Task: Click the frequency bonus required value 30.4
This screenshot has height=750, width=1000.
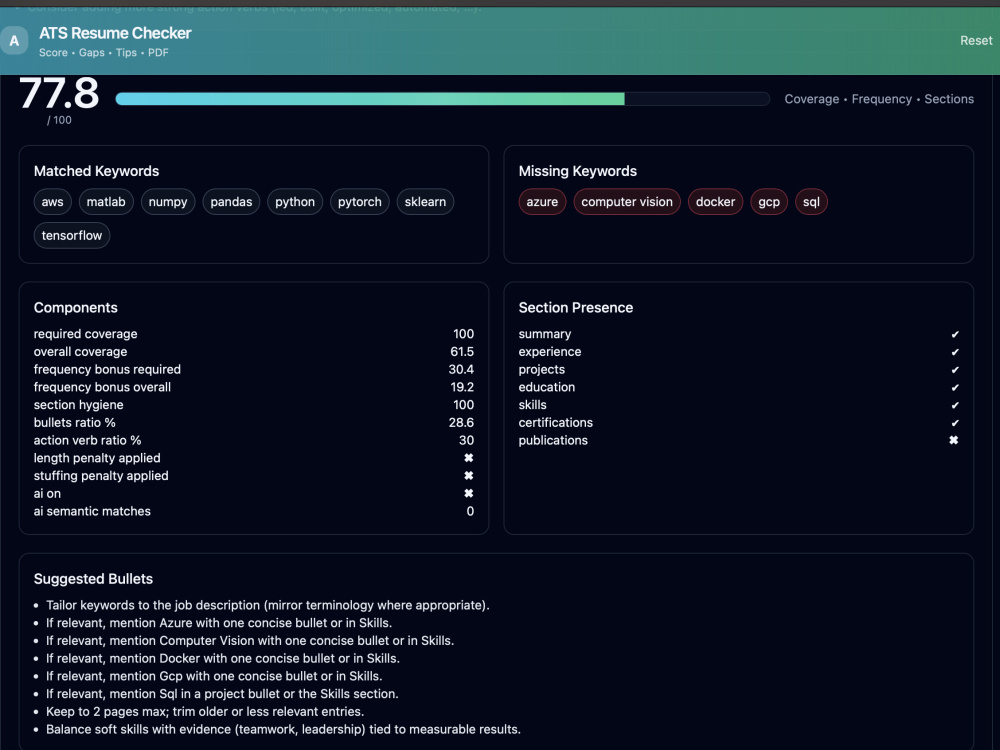Action: pos(460,369)
